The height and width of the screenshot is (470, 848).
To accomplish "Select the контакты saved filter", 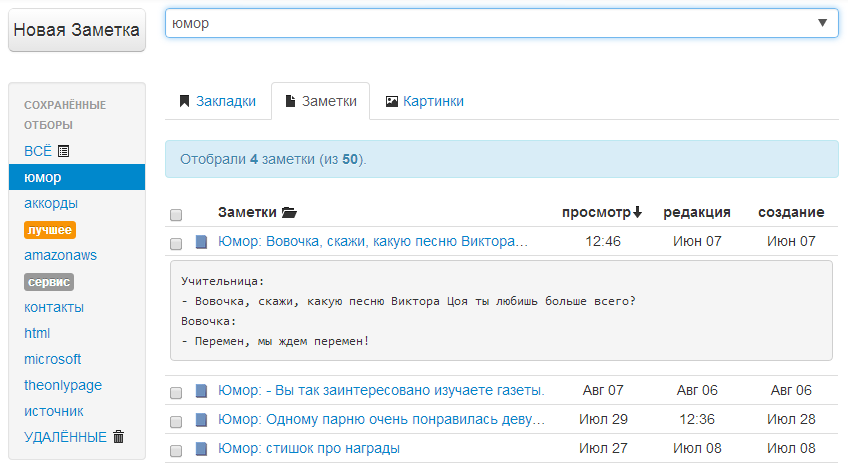I will coord(54,307).
